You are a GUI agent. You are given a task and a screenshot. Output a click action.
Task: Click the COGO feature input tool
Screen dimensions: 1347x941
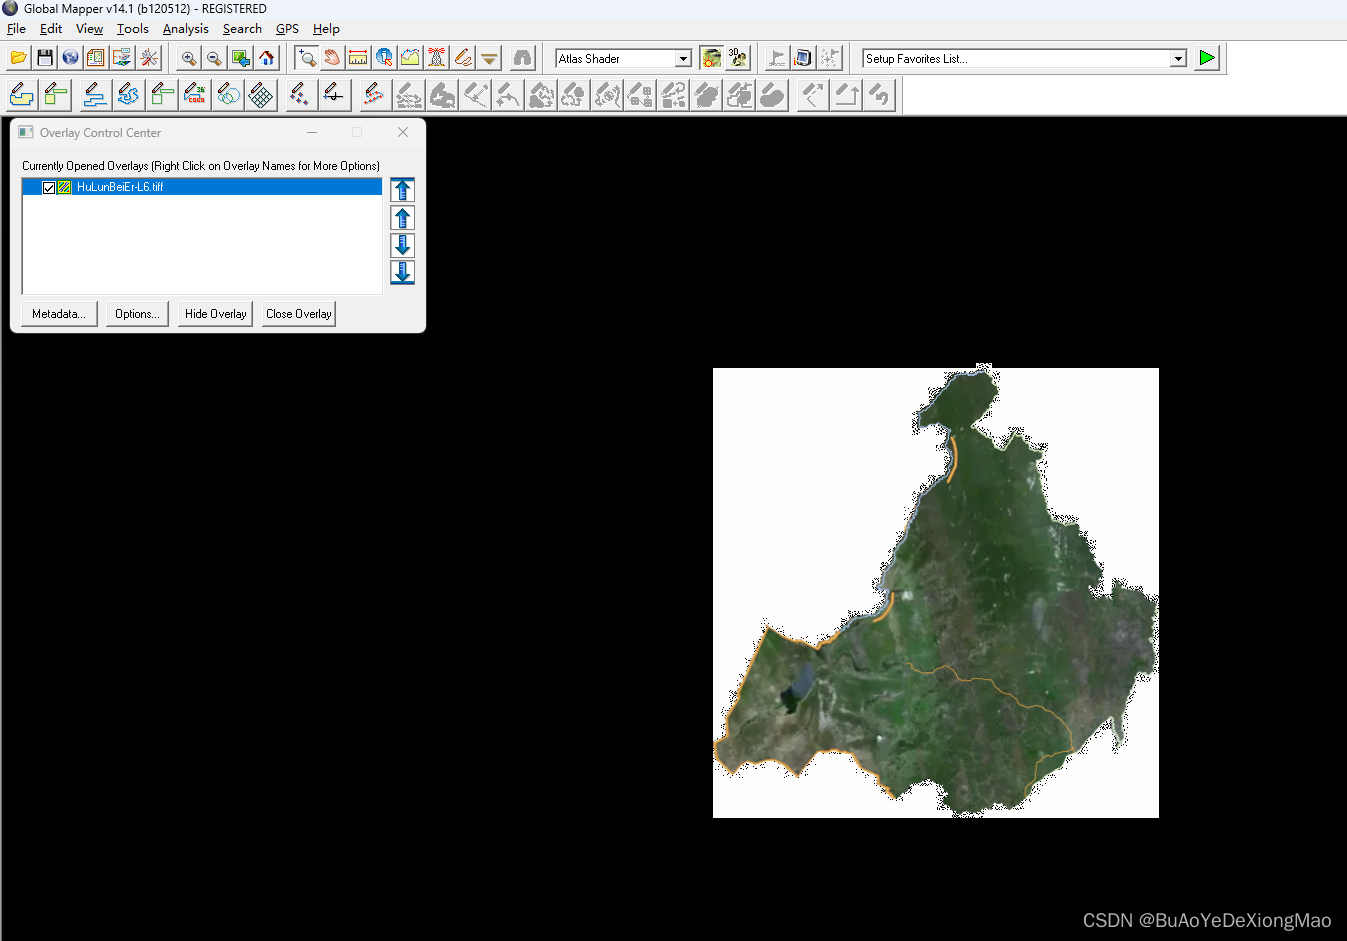click(196, 95)
